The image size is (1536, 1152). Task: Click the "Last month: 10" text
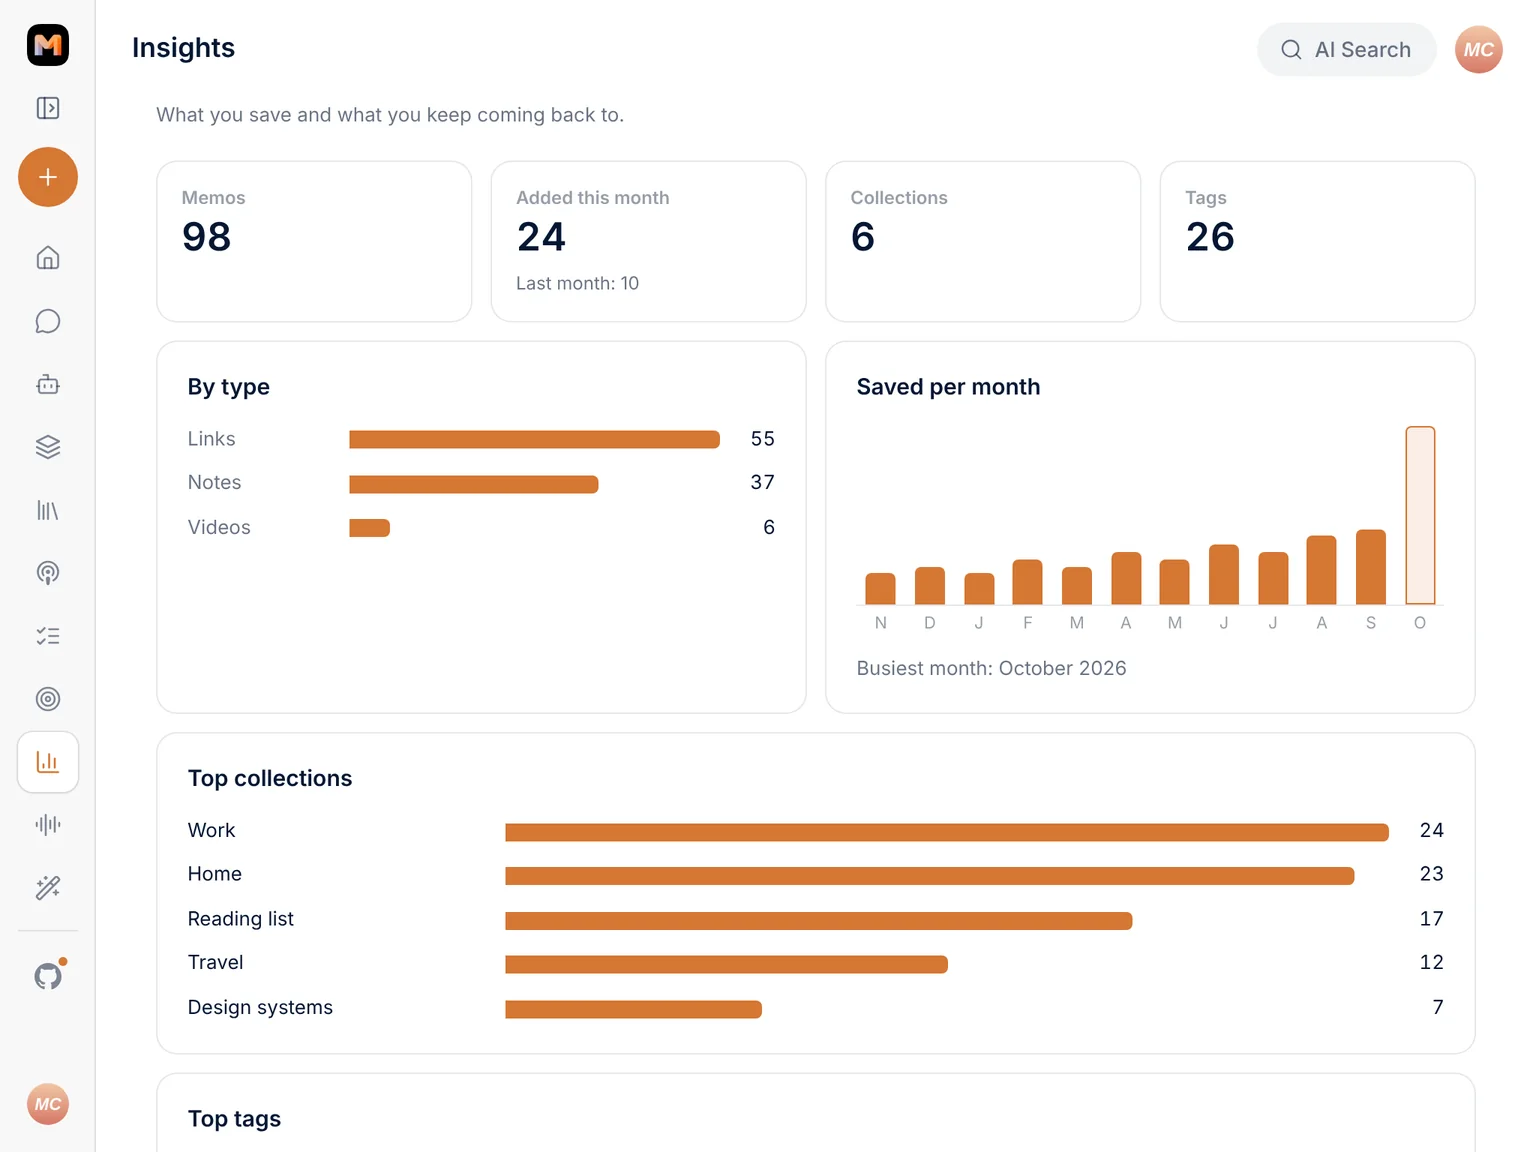click(x=577, y=283)
